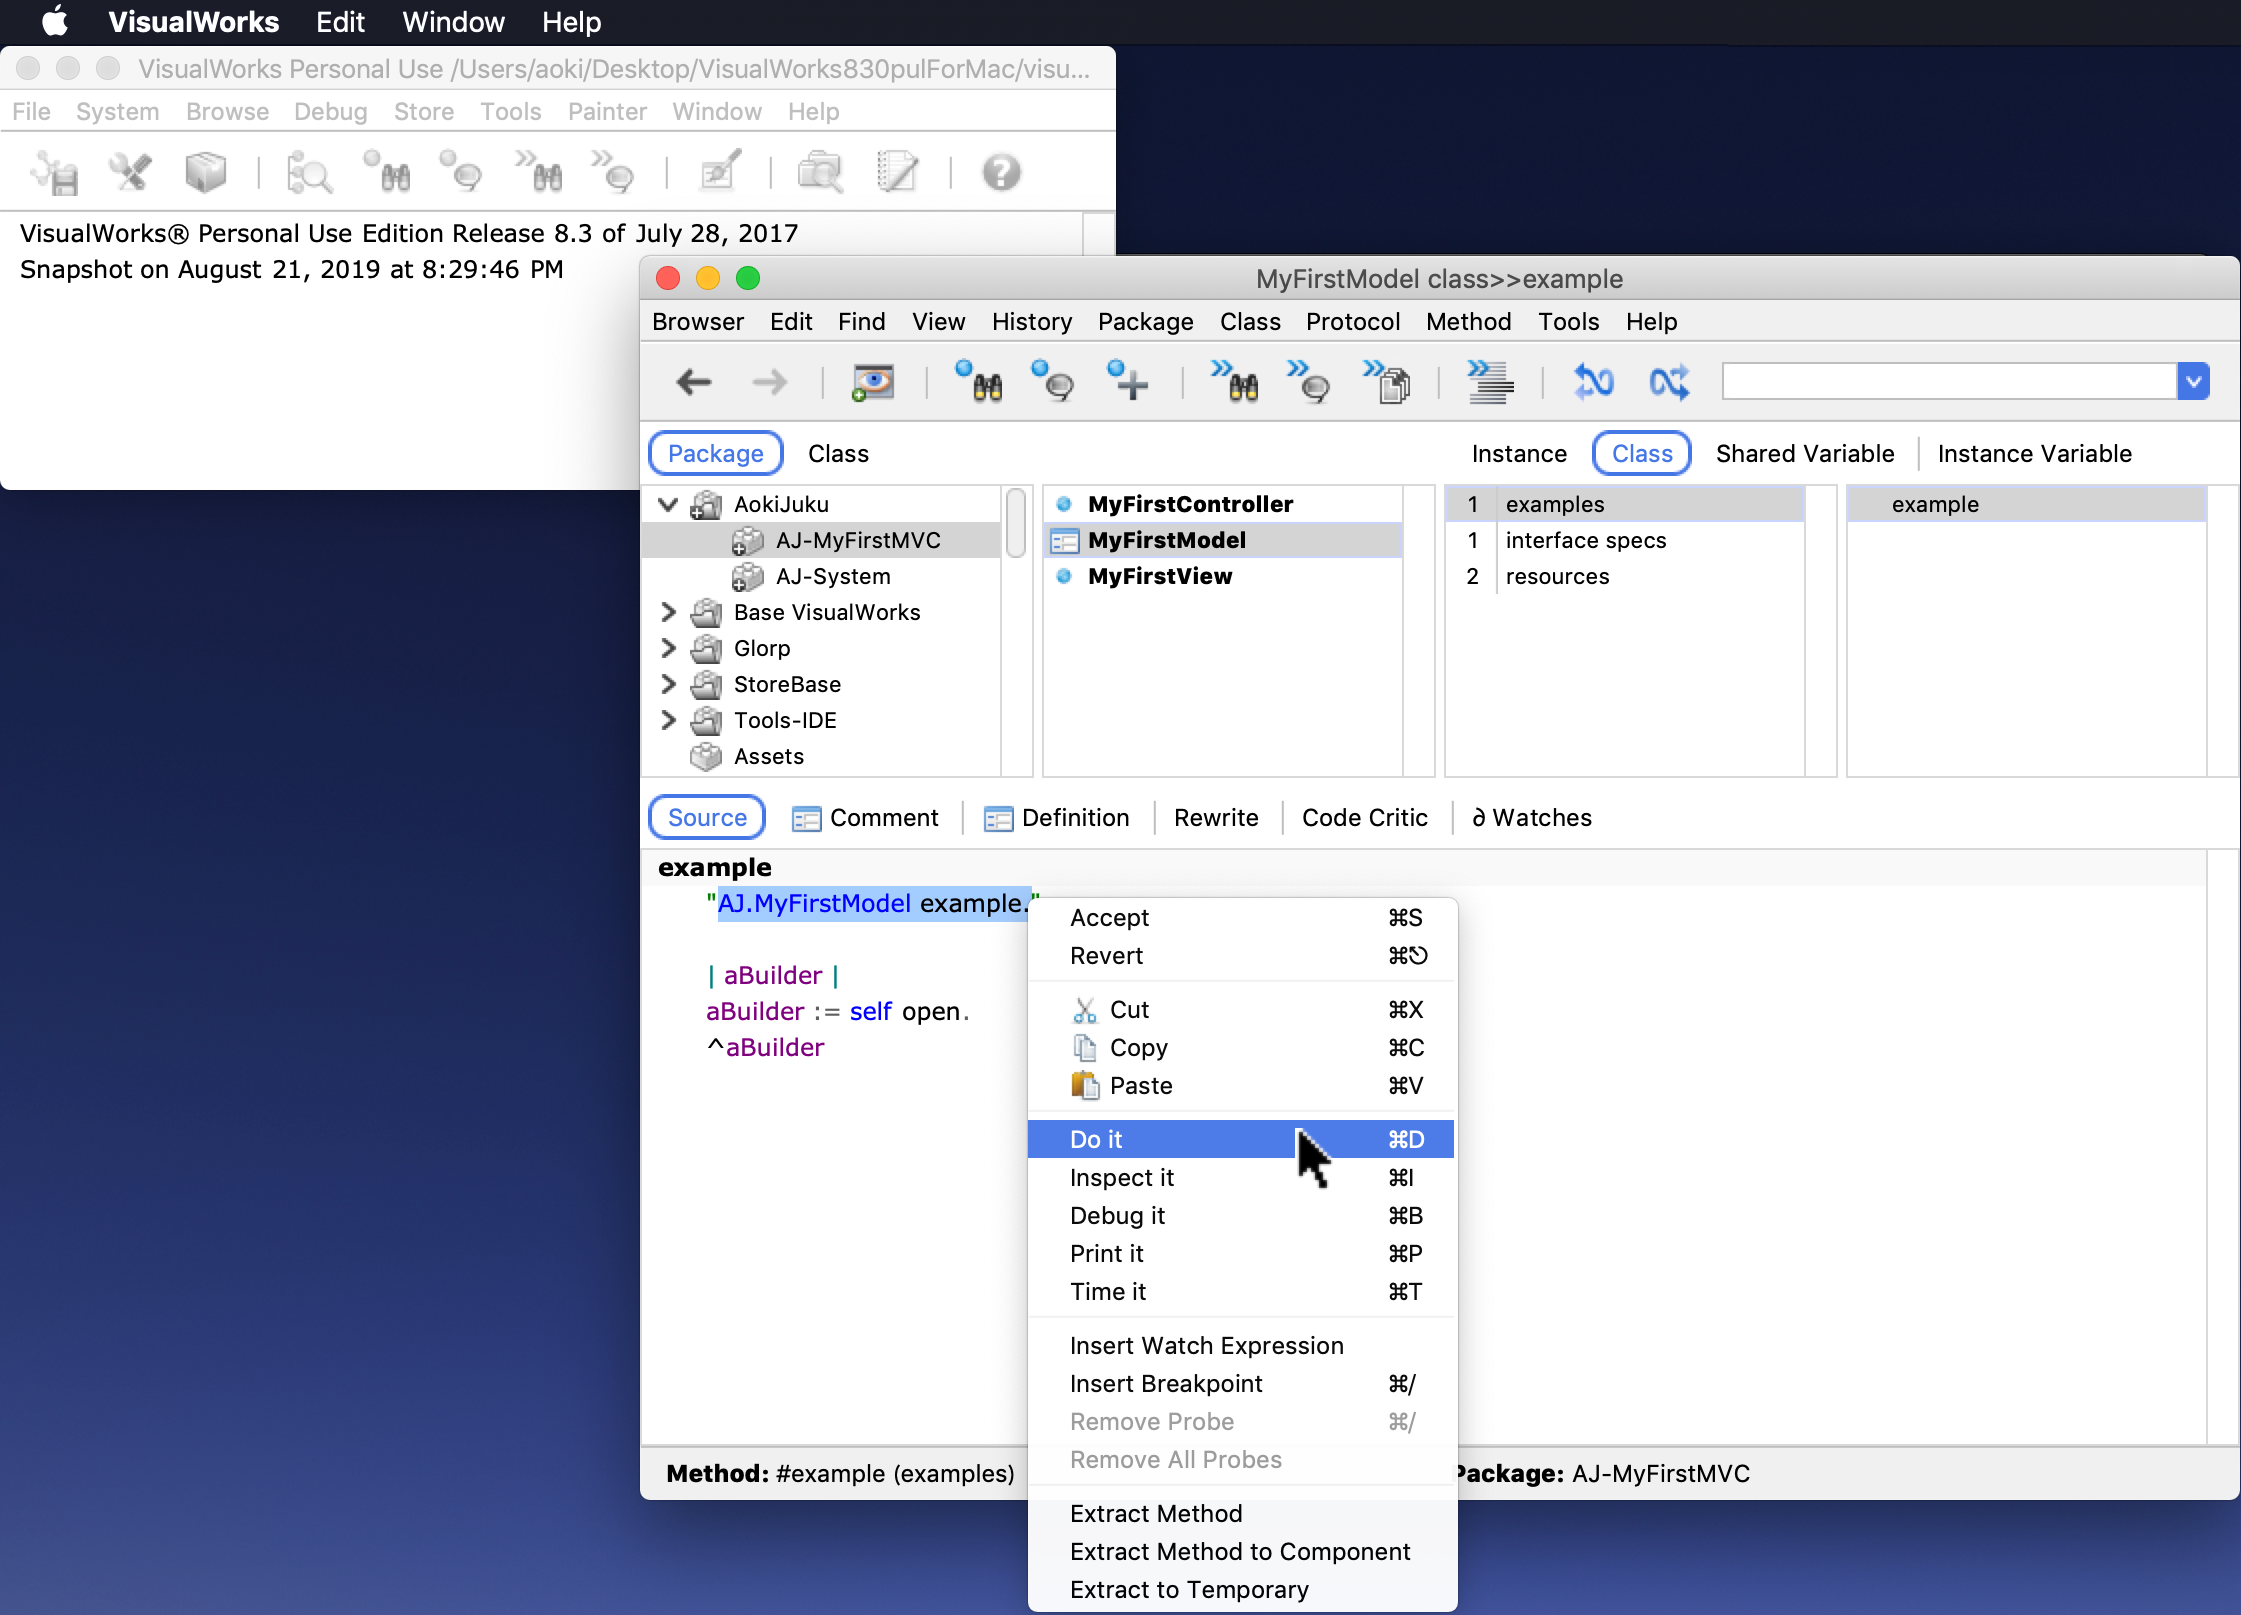Switch to Instance side methods
Image resolution: width=2241 pixels, height=1615 pixels.
(x=1519, y=454)
